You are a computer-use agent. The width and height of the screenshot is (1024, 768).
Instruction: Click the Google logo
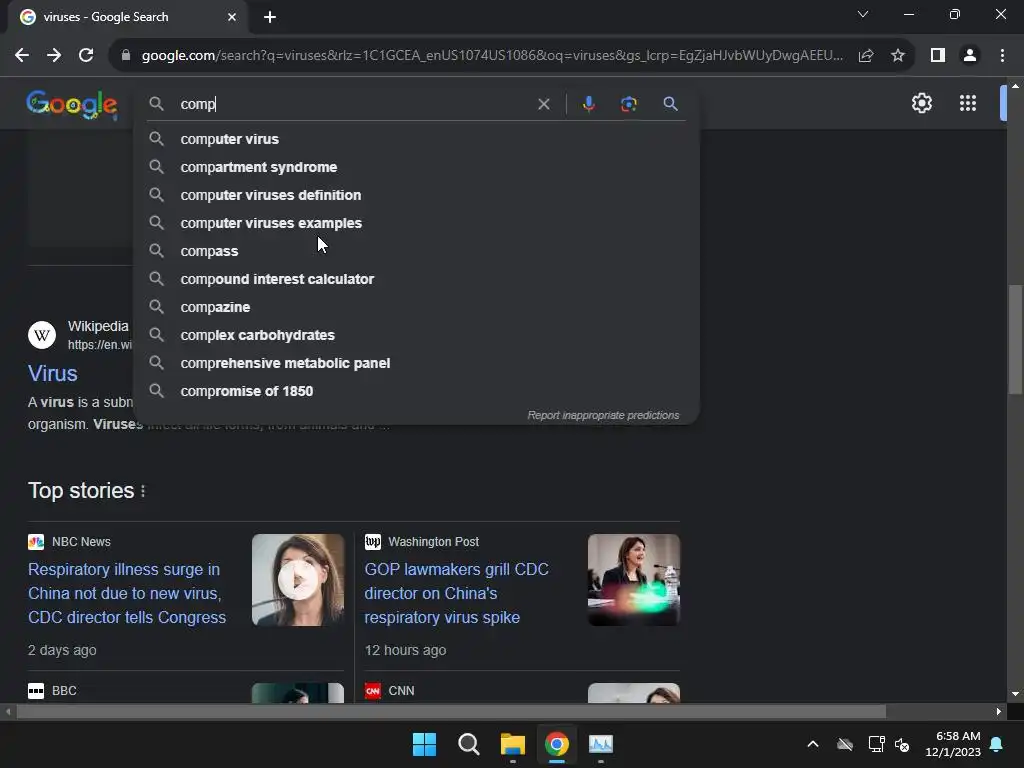point(72,104)
